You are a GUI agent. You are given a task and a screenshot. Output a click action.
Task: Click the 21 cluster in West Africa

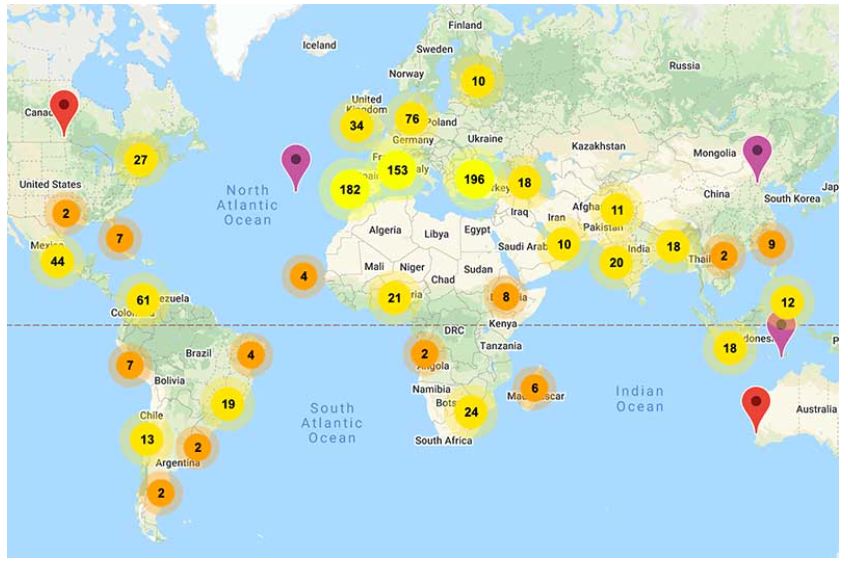394,297
